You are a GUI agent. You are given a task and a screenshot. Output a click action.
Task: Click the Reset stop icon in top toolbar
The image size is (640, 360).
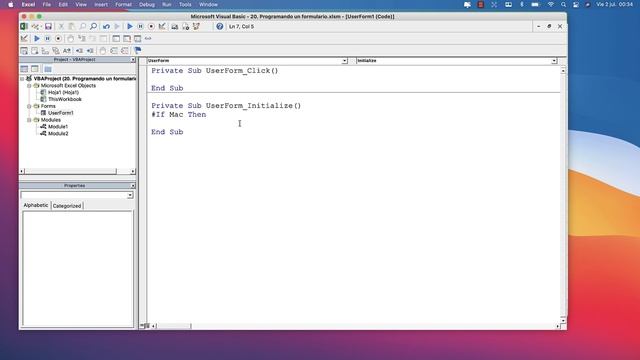click(x=151, y=27)
